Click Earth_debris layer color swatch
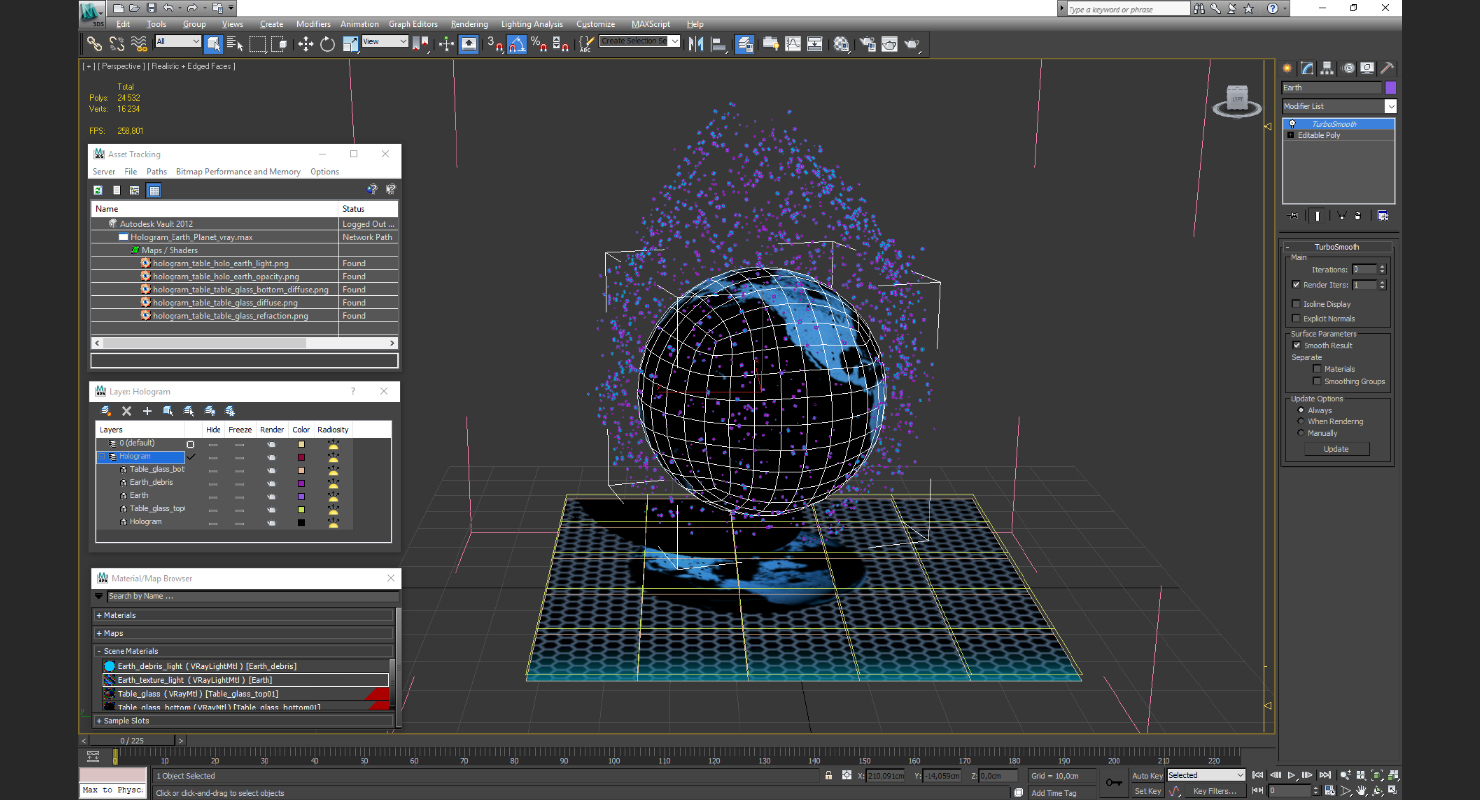 (x=301, y=483)
